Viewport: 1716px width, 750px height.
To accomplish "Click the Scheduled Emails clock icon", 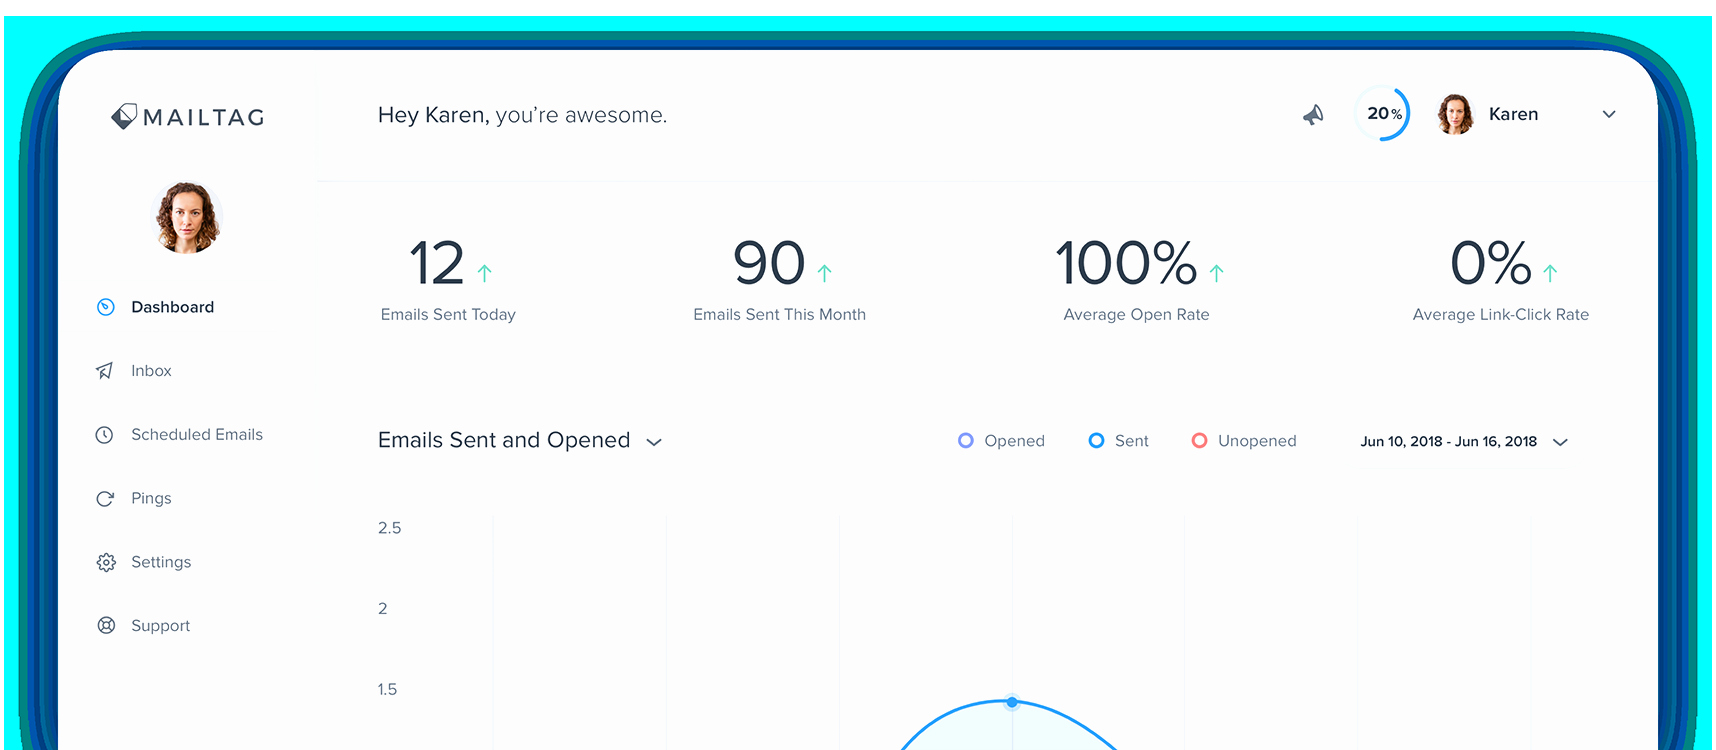I will [104, 435].
